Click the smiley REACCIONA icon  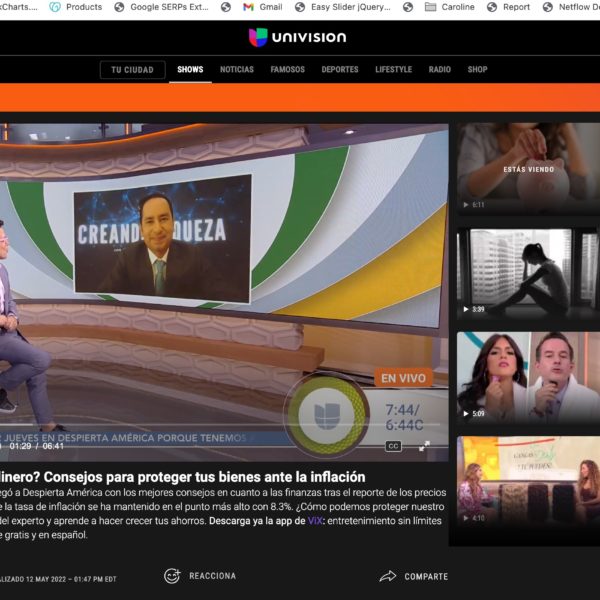[x=172, y=576]
